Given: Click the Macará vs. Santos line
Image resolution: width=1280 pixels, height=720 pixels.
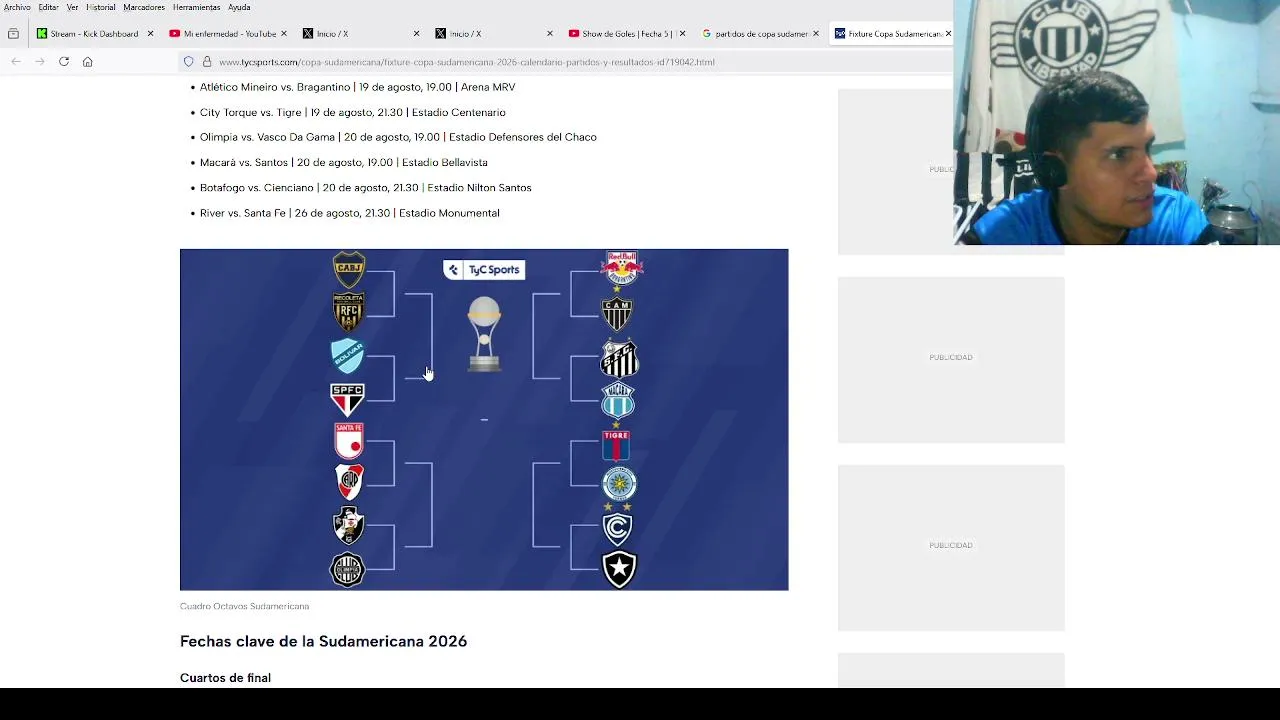Looking at the screenshot, I should (x=344, y=163).
